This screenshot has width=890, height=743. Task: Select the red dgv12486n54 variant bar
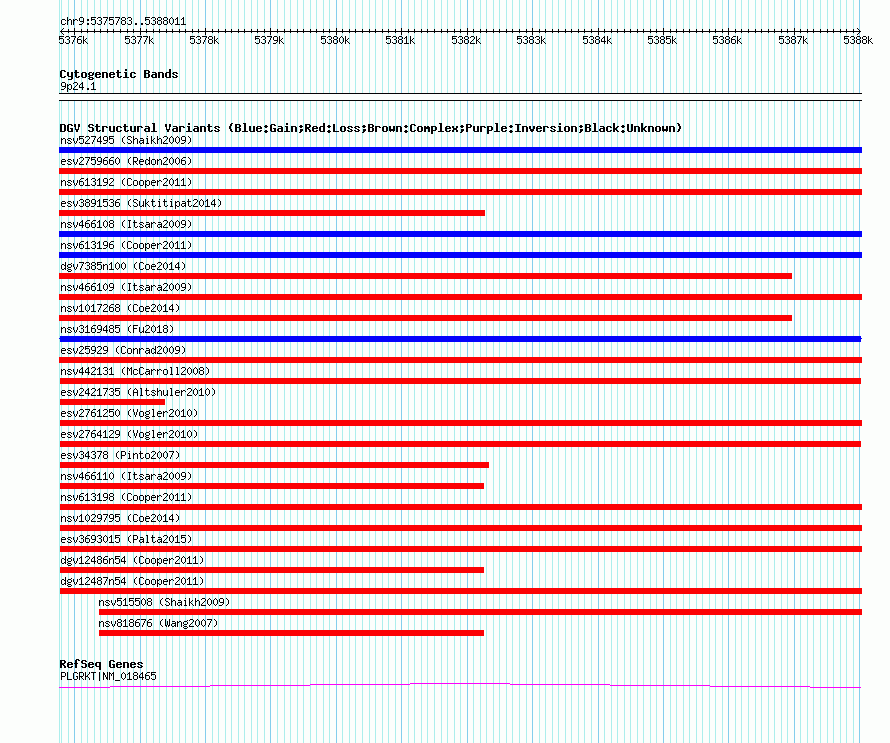[x=271, y=570]
